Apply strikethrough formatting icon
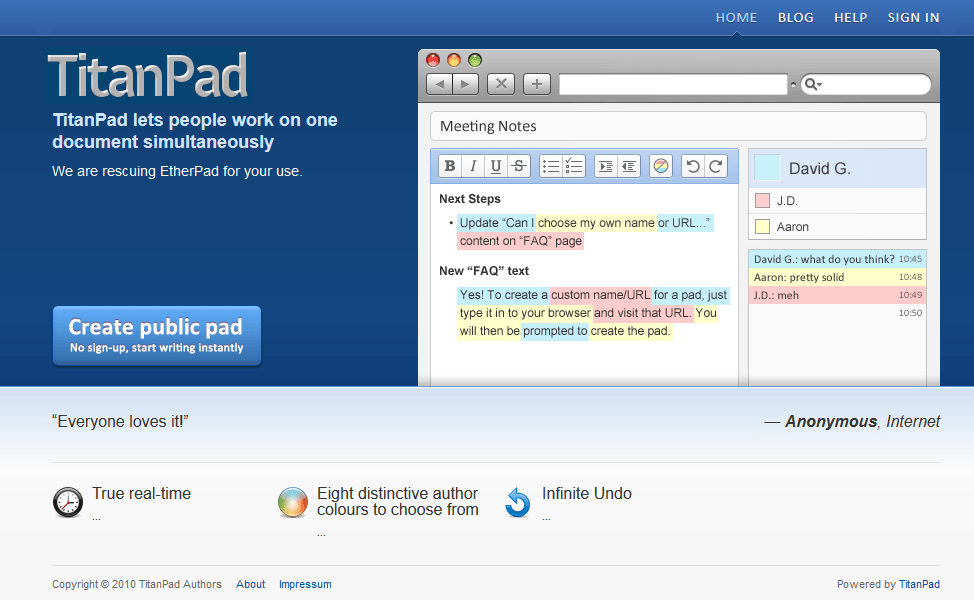974x600 pixels. click(518, 167)
